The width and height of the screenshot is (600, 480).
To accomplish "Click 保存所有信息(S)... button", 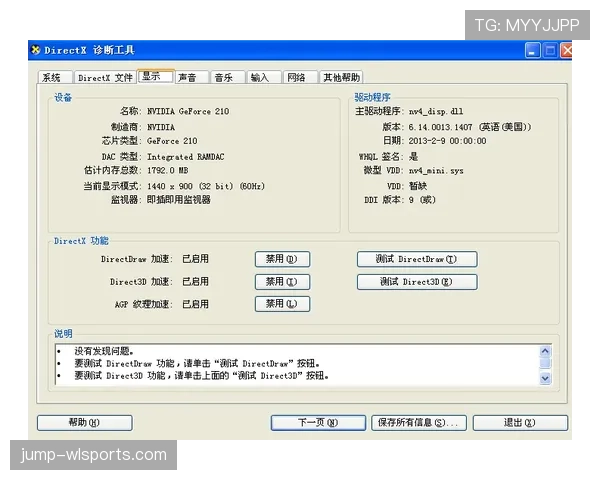I will coord(419,423).
